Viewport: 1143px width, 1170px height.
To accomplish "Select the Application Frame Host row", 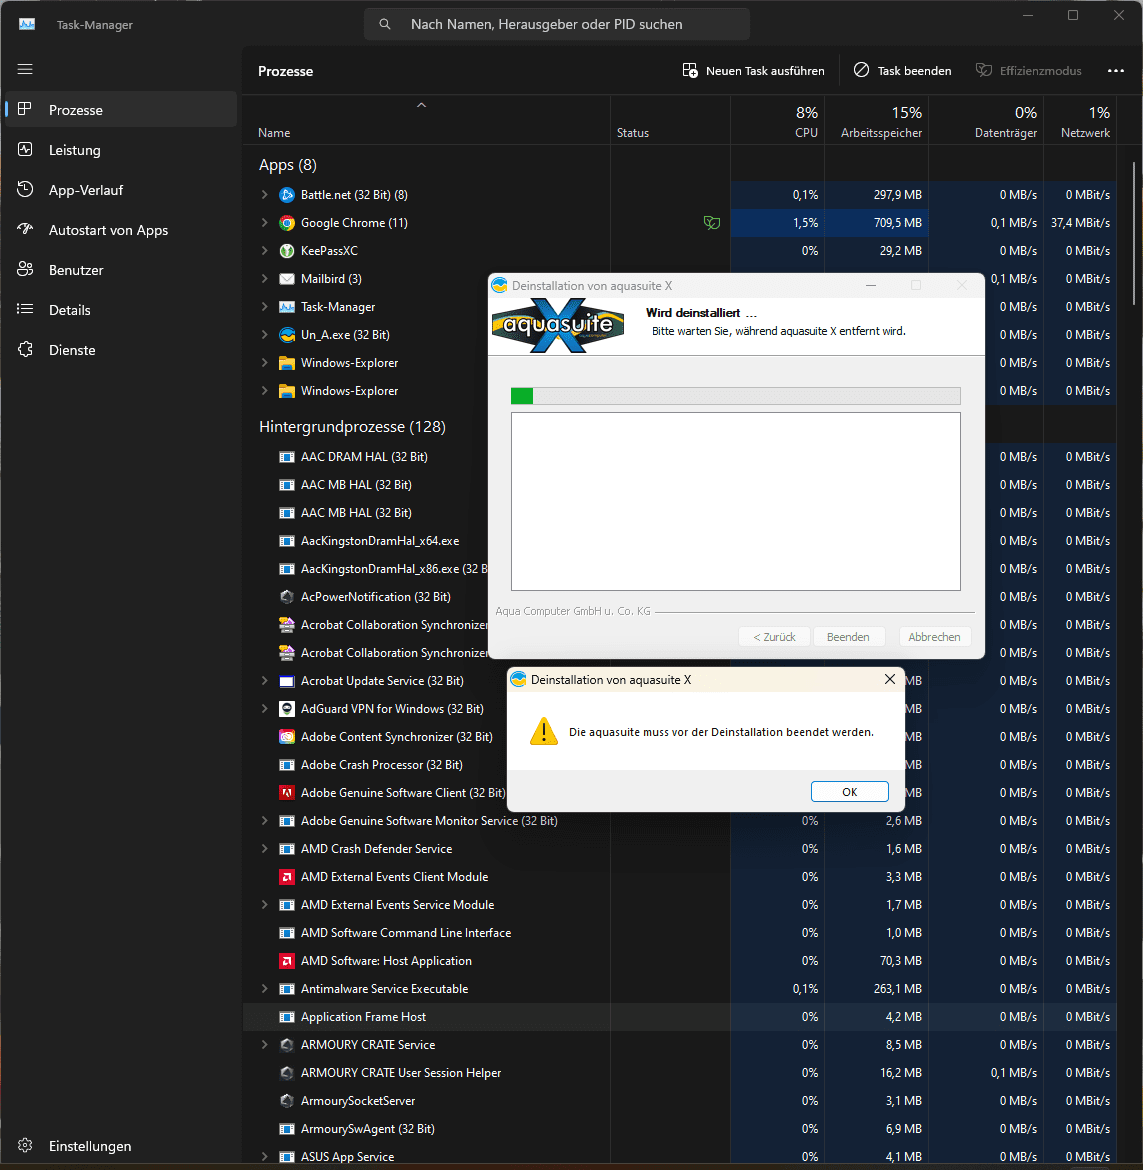I will click(679, 1017).
